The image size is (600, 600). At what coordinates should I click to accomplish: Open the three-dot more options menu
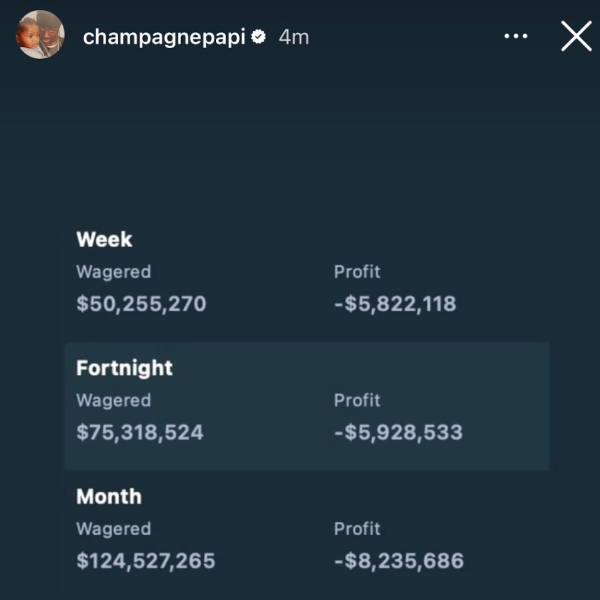(x=515, y=37)
